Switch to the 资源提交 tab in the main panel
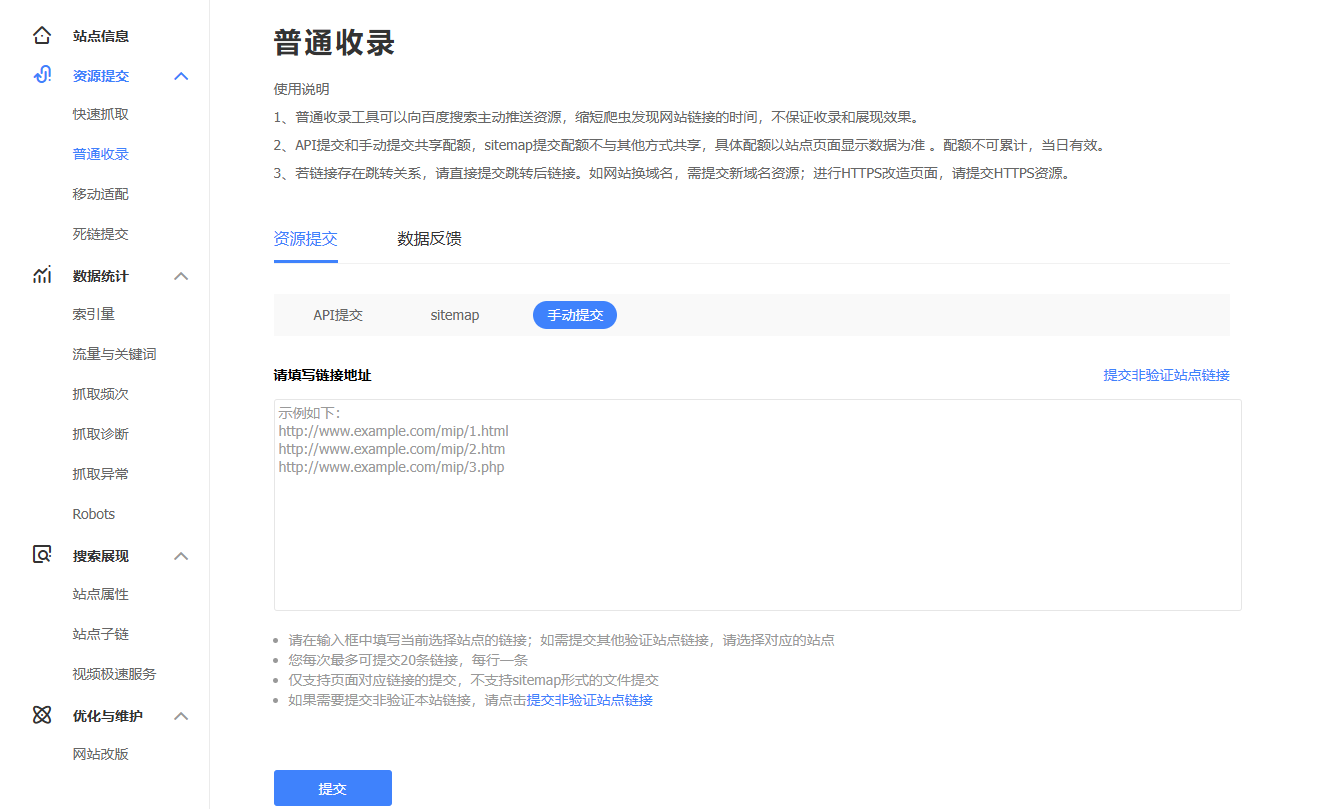 point(306,239)
